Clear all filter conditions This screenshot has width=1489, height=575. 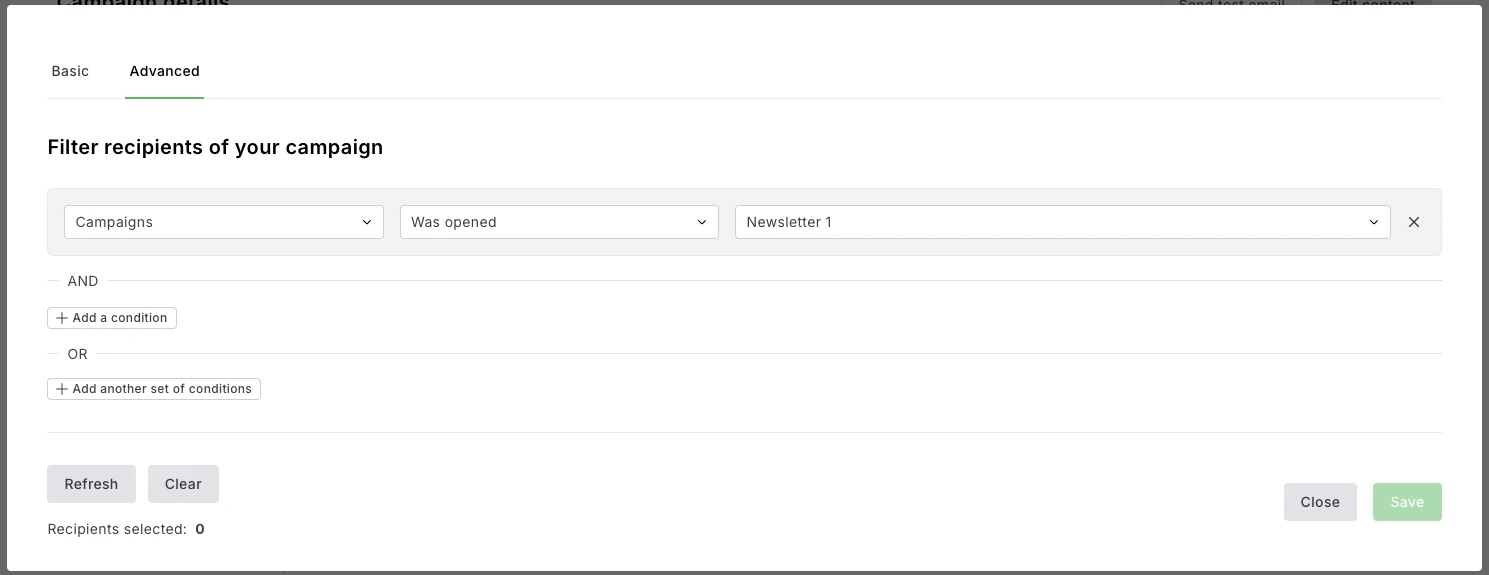[x=183, y=484]
